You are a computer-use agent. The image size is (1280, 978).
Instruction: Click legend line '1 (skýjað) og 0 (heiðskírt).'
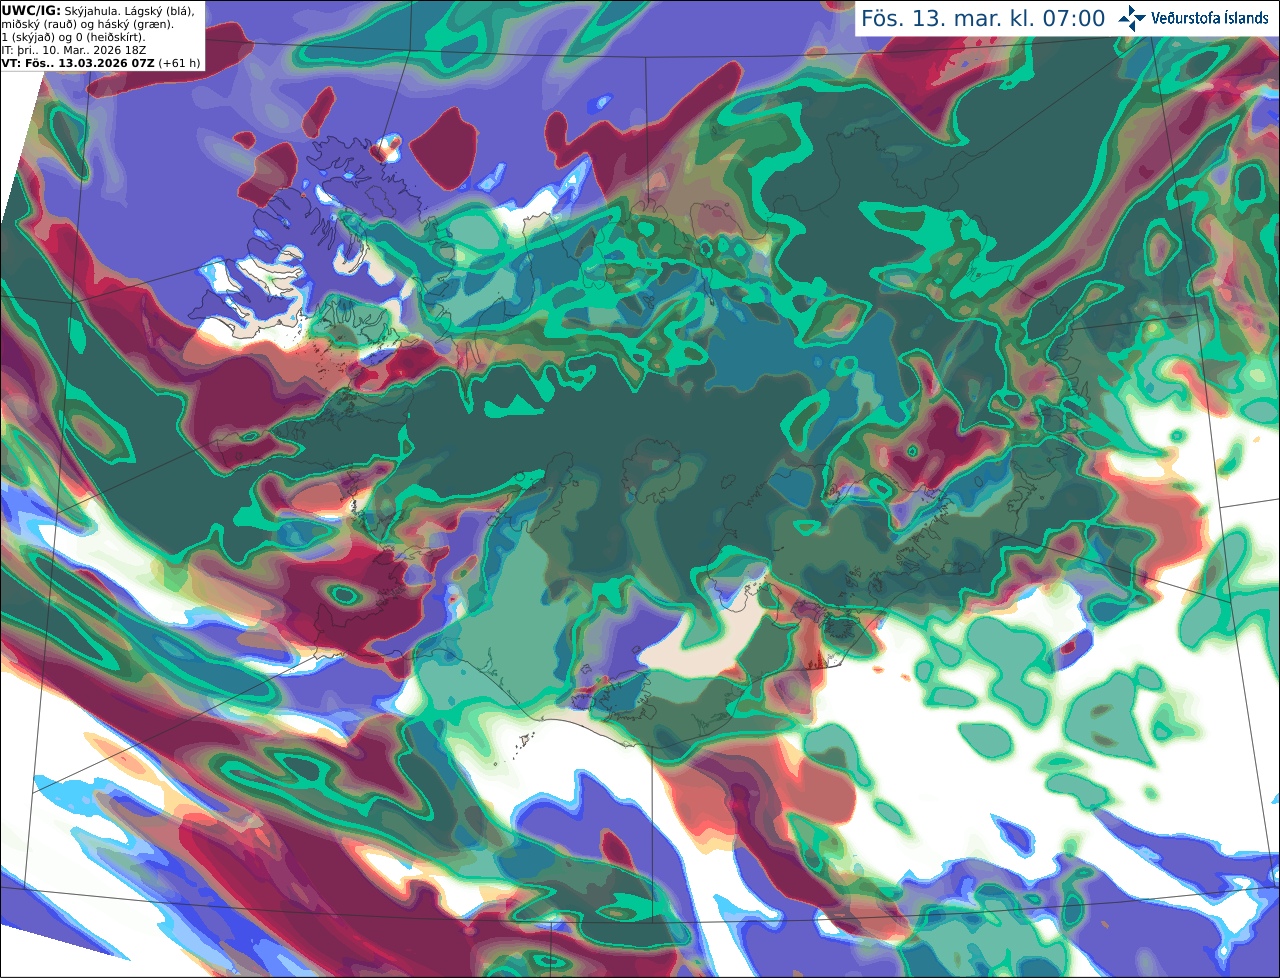pyautogui.click(x=73, y=37)
